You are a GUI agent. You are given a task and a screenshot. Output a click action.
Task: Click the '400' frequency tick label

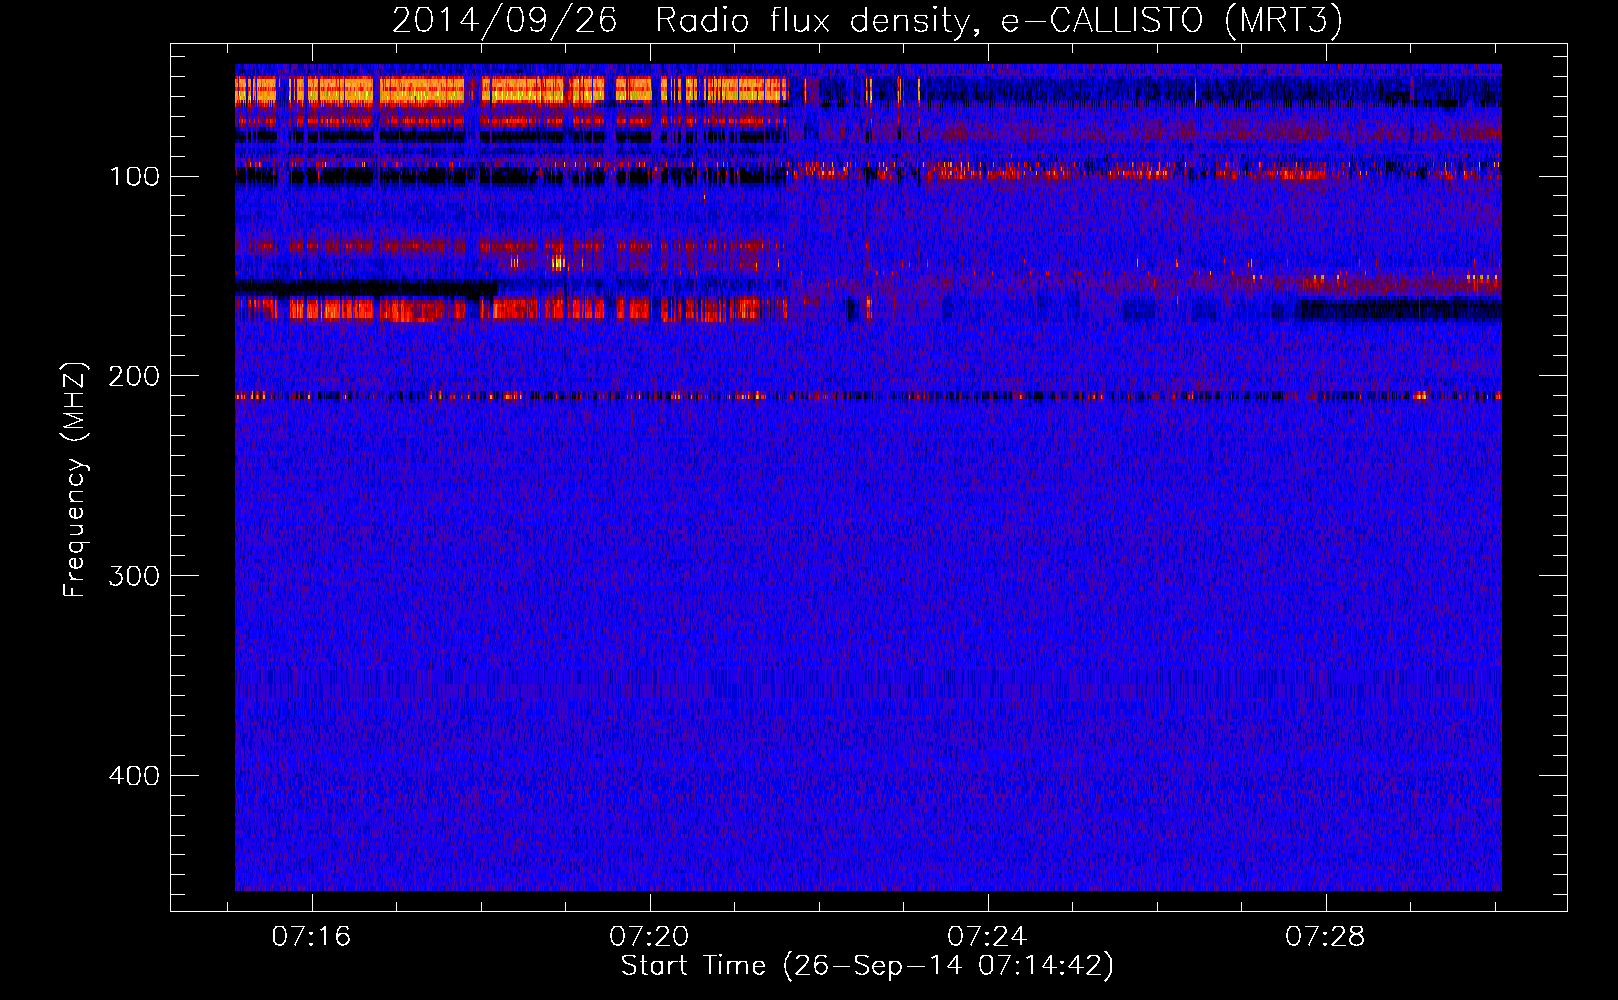134,777
